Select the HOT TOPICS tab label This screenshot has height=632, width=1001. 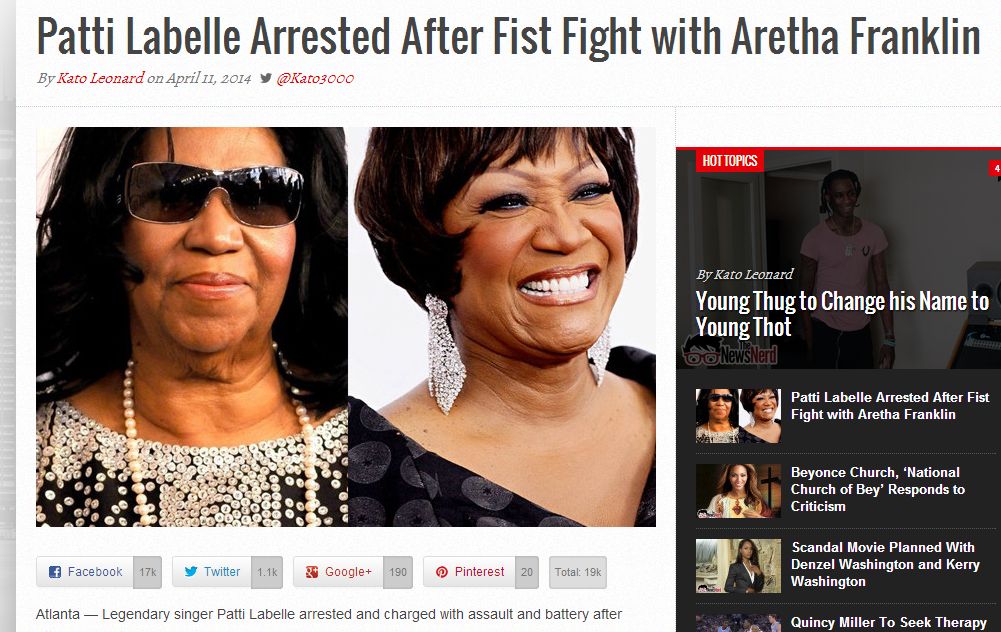[730, 161]
